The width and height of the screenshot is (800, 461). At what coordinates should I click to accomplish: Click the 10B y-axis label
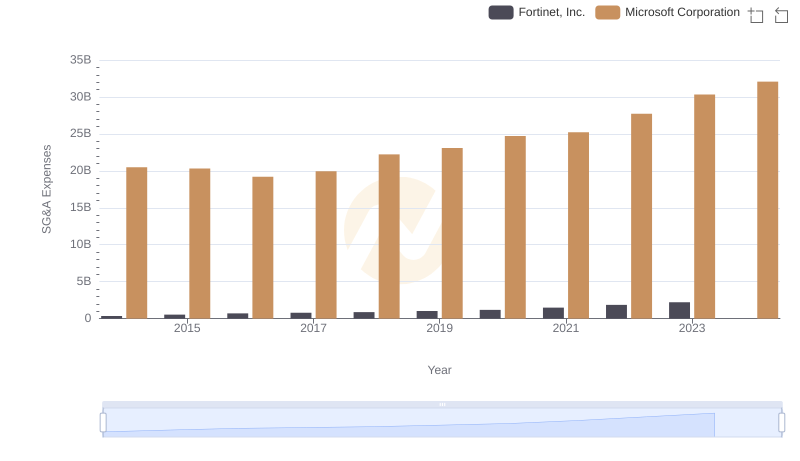pyautogui.click(x=81, y=244)
